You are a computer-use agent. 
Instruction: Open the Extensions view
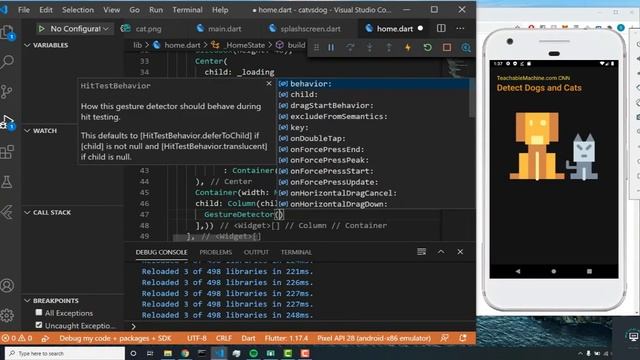click(x=7, y=152)
